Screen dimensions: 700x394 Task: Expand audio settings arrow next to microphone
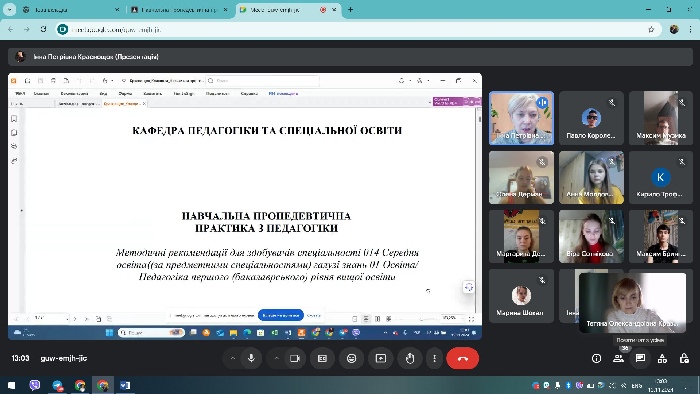[233, 358]
